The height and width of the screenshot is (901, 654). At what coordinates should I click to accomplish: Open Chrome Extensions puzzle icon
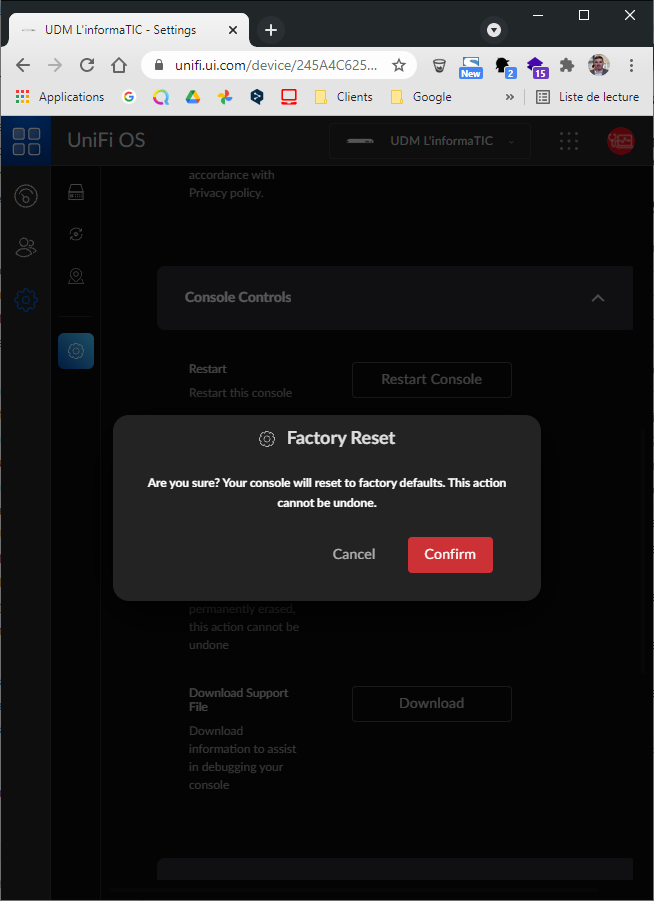pyautogui.click(x=567, y=65)
